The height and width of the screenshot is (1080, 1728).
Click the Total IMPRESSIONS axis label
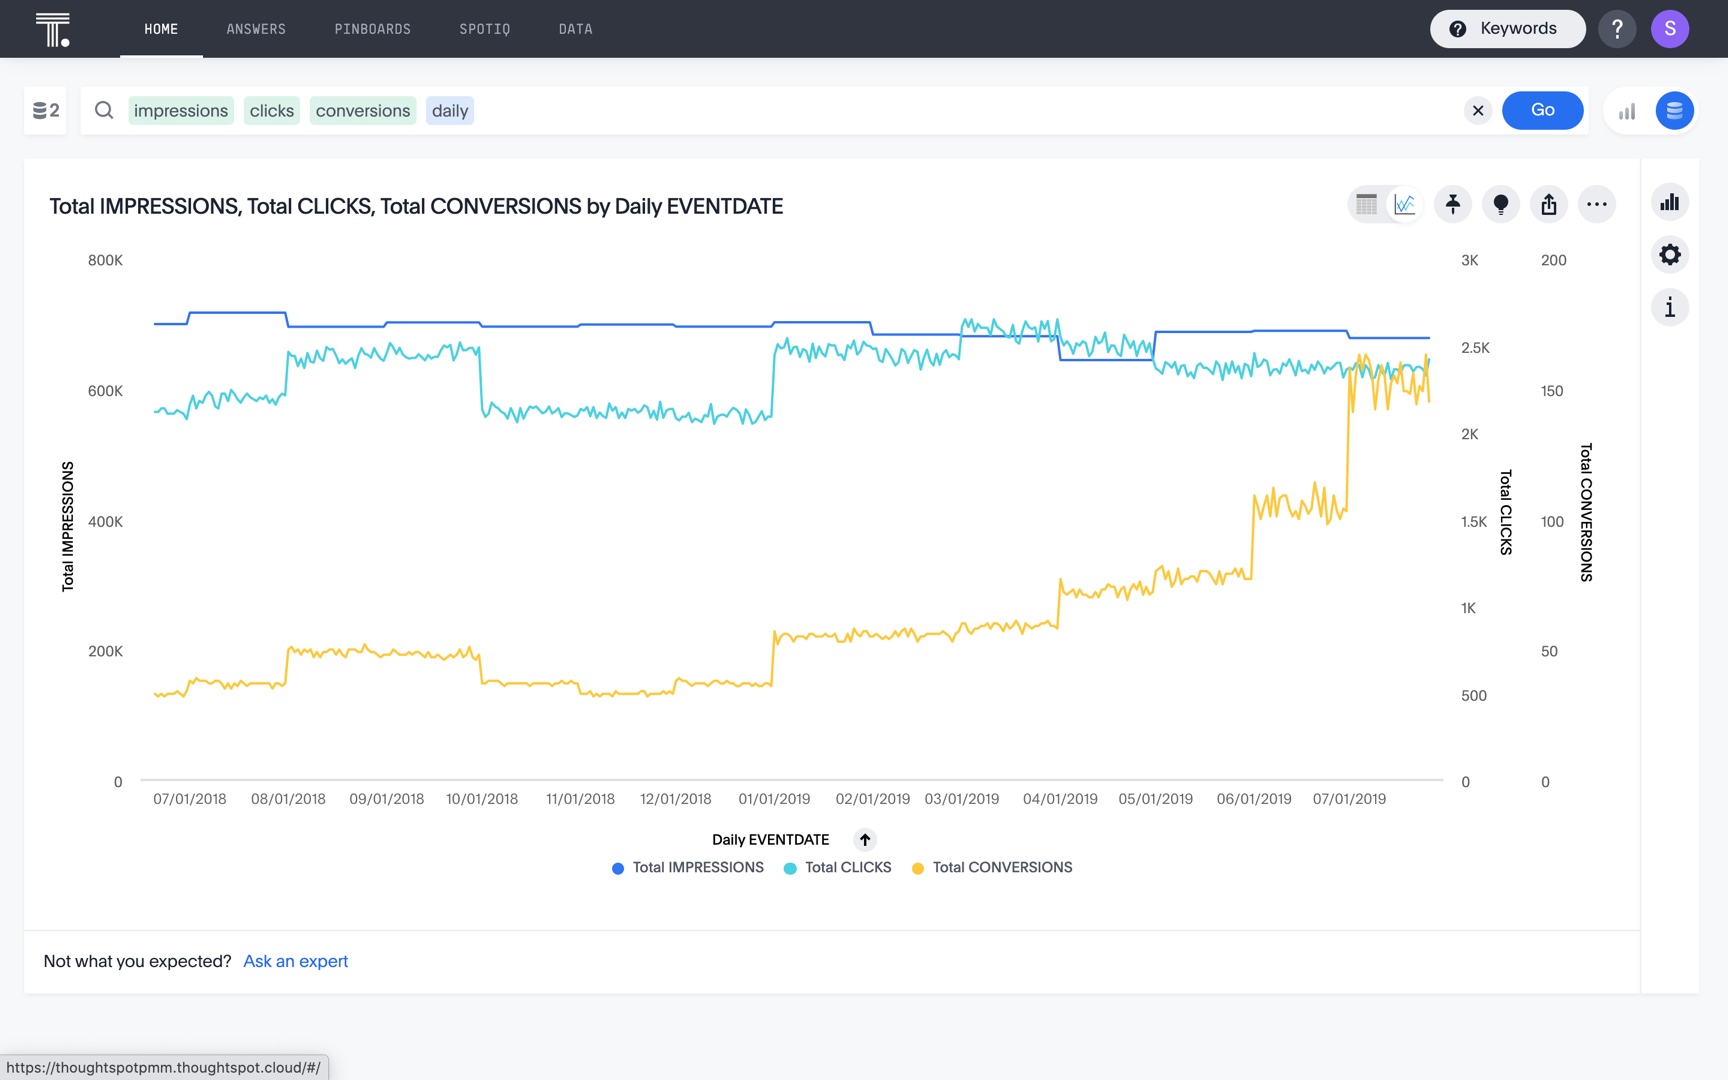[x=68, y=526]
